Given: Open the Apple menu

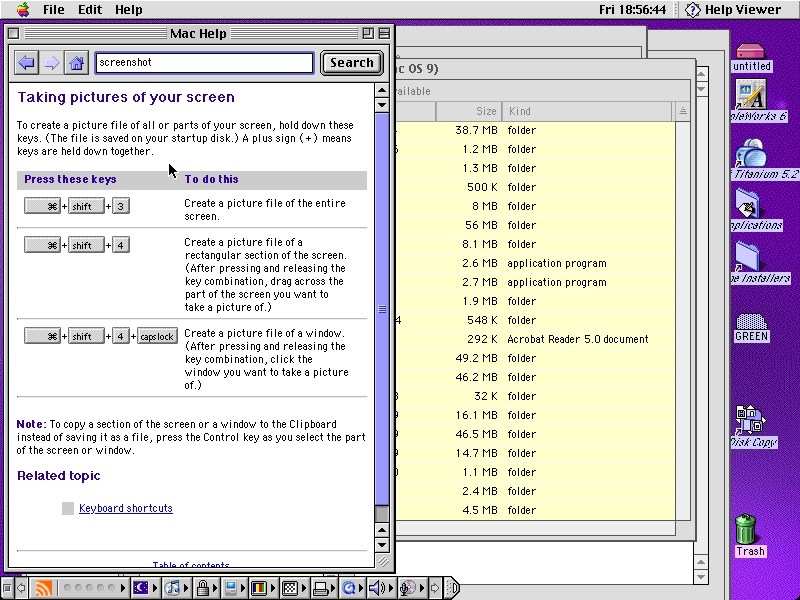Looking at the screenshot, I should (22, 9).
